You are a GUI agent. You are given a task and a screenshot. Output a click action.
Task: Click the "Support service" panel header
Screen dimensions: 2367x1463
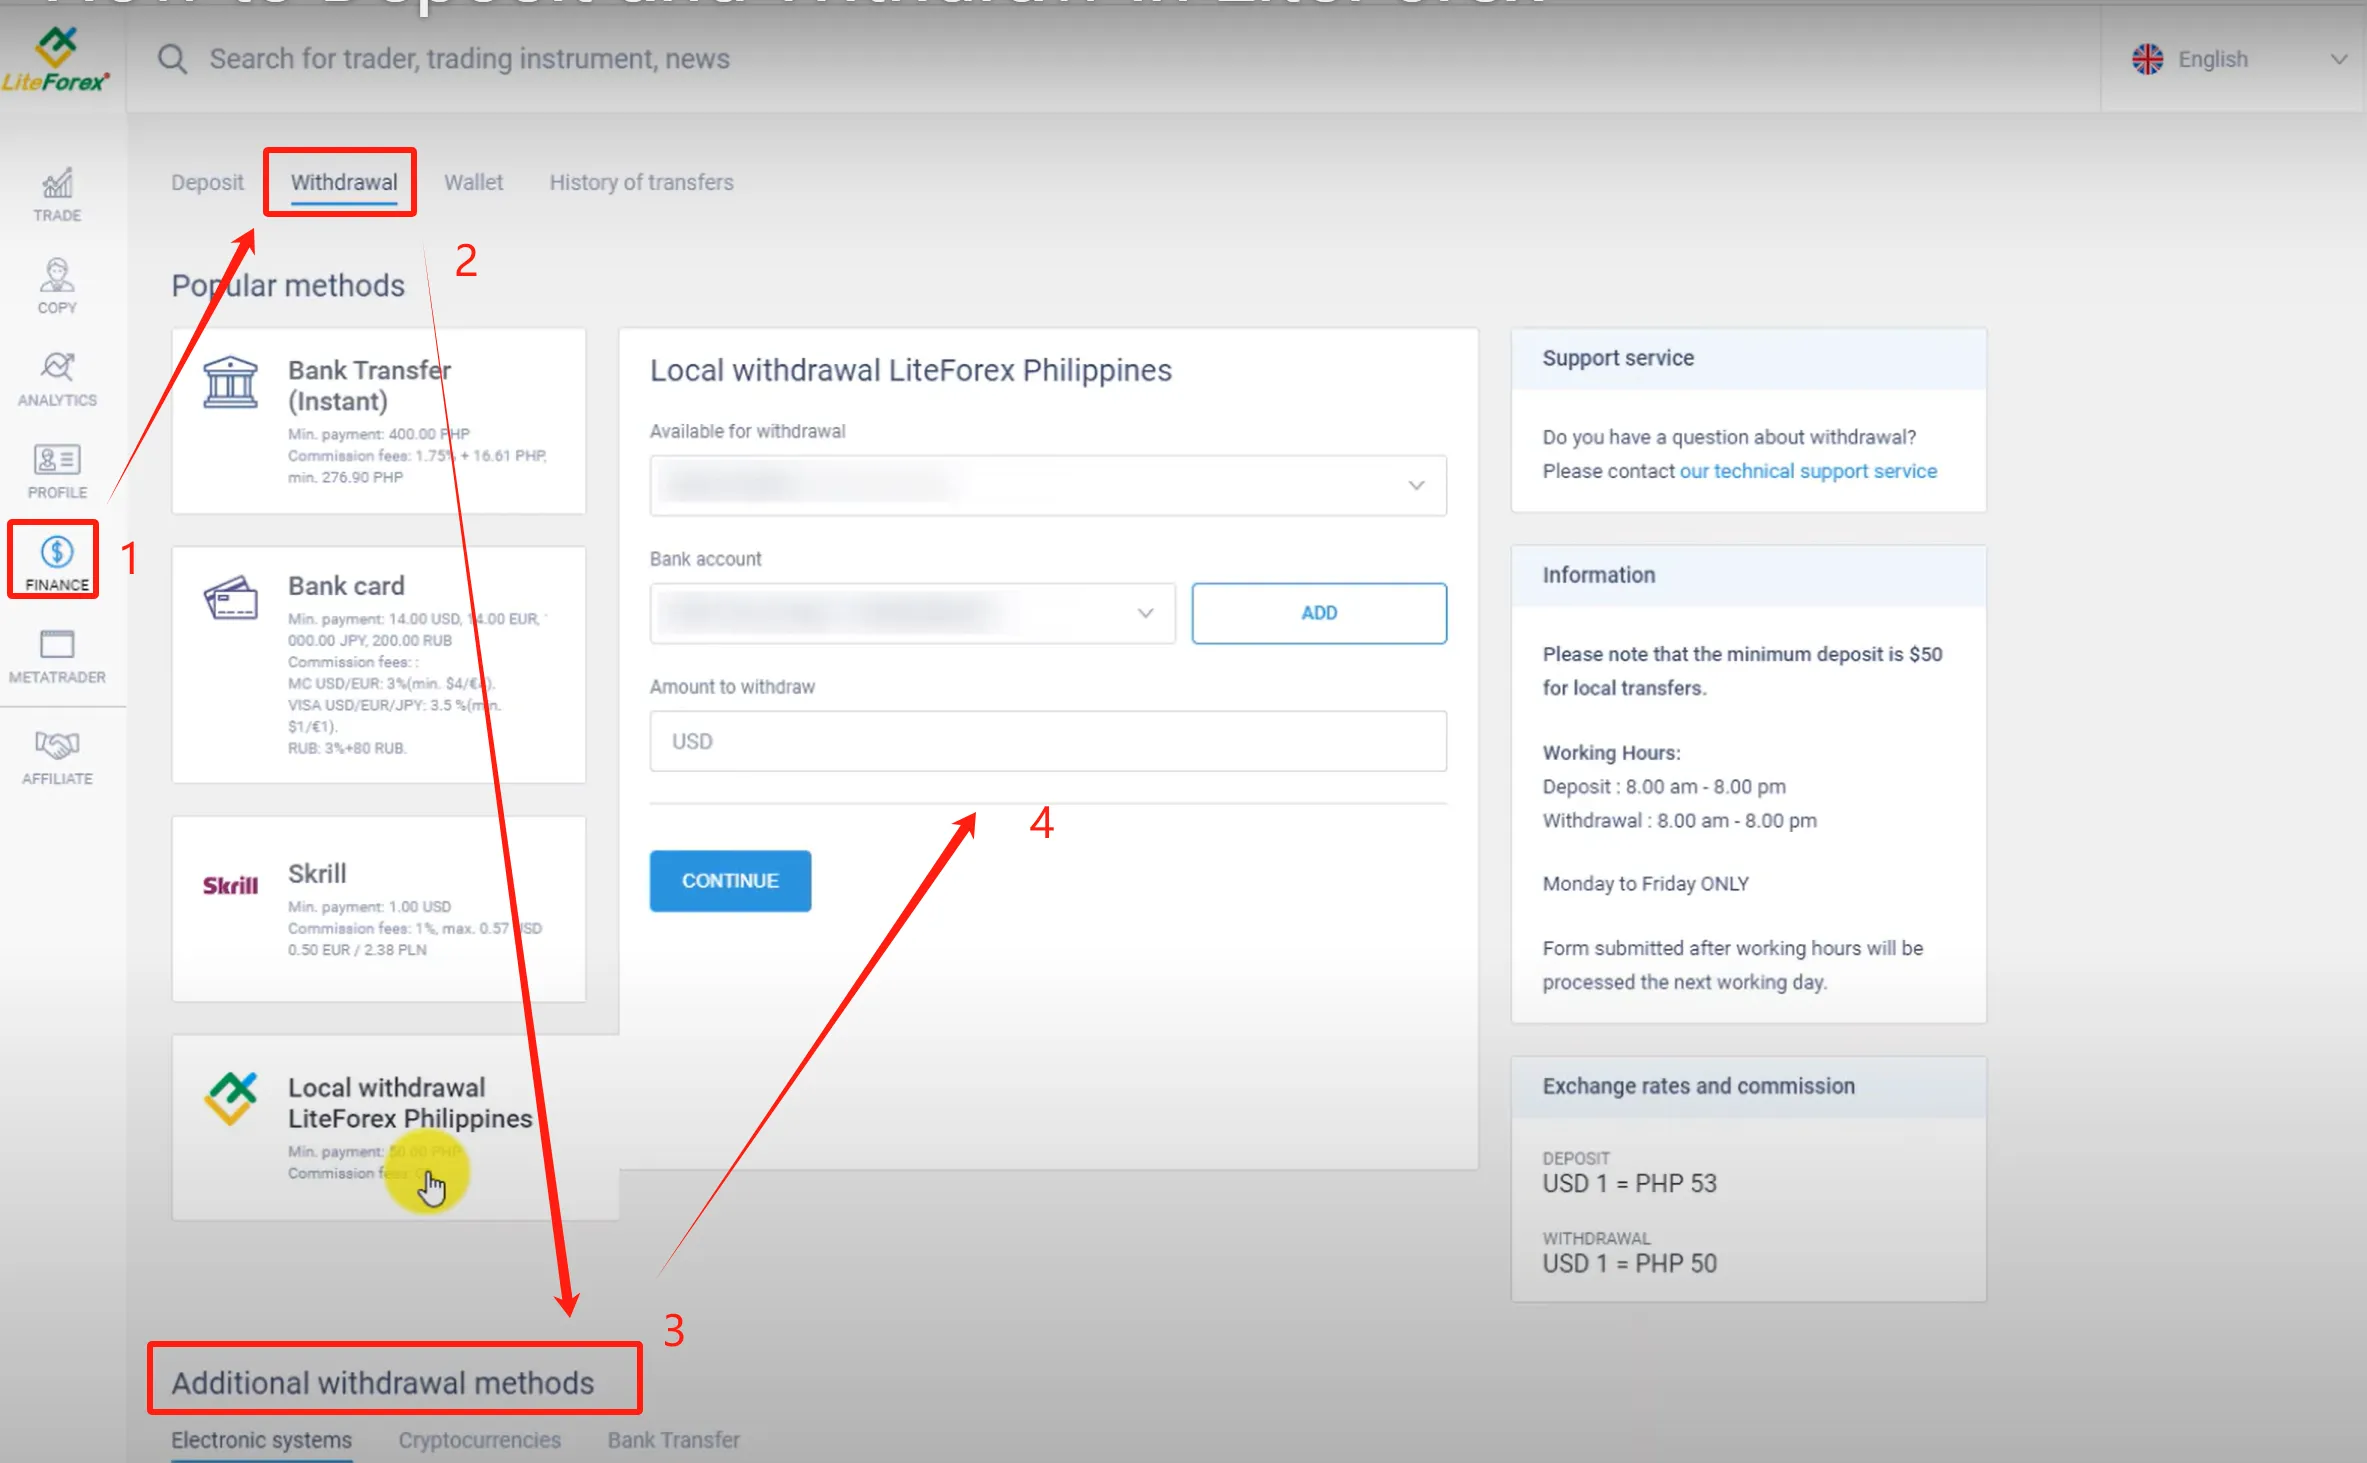(x=1748, y=358)
